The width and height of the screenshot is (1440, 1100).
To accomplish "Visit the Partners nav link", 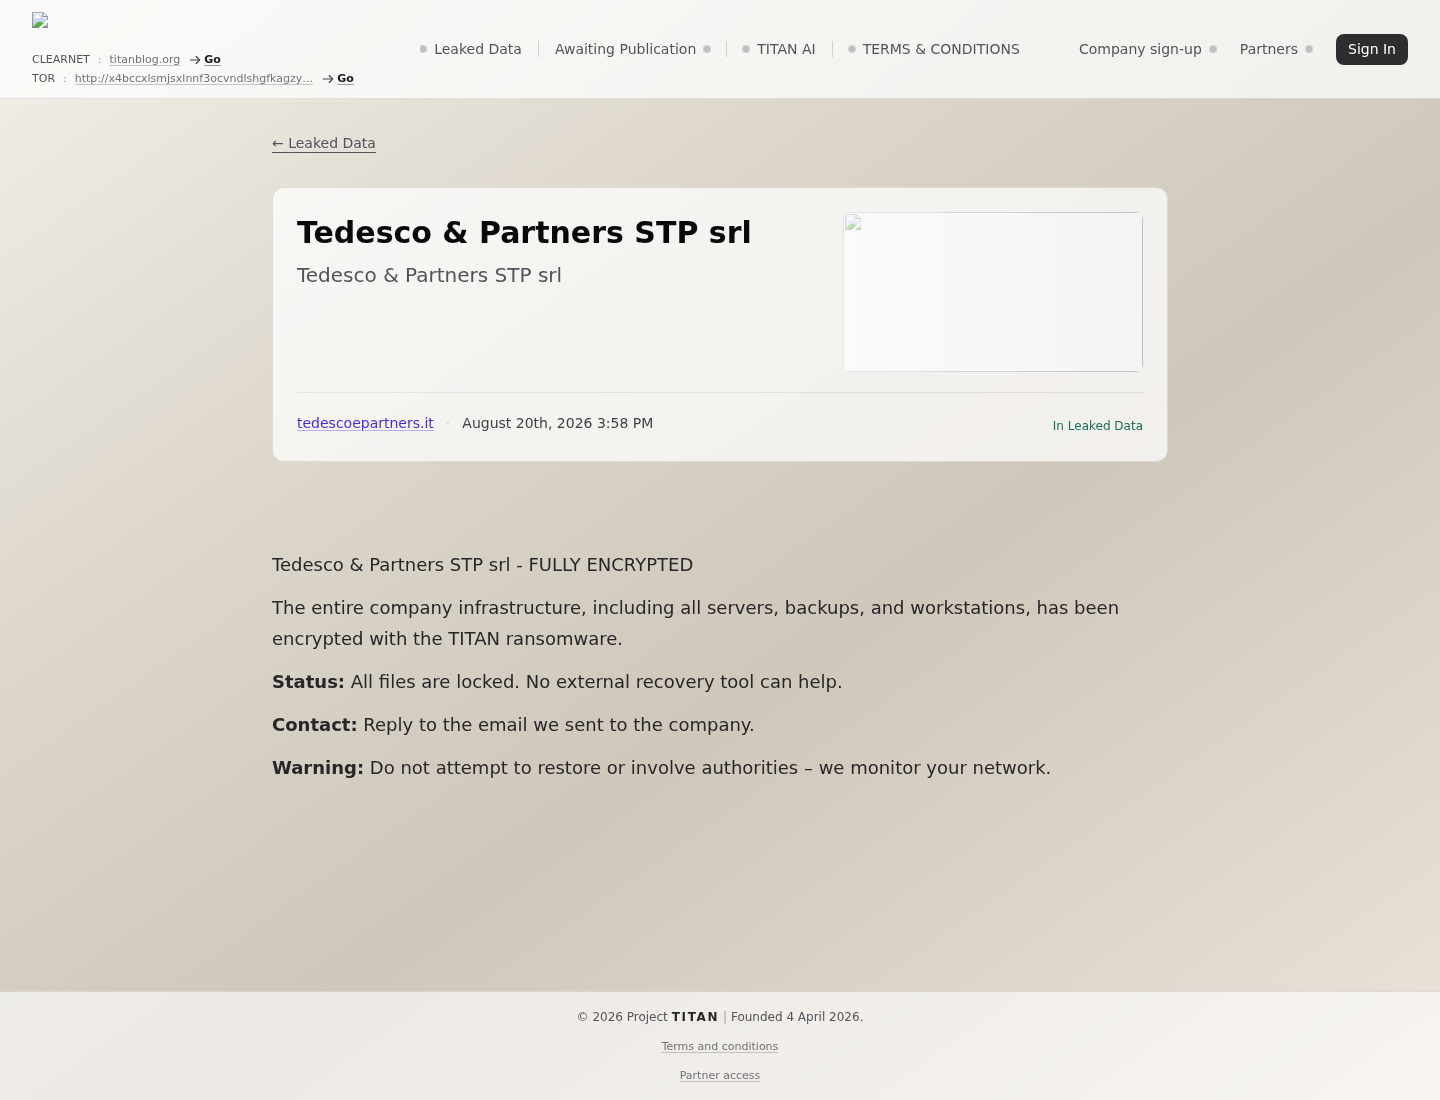I will click(1269, 49).
